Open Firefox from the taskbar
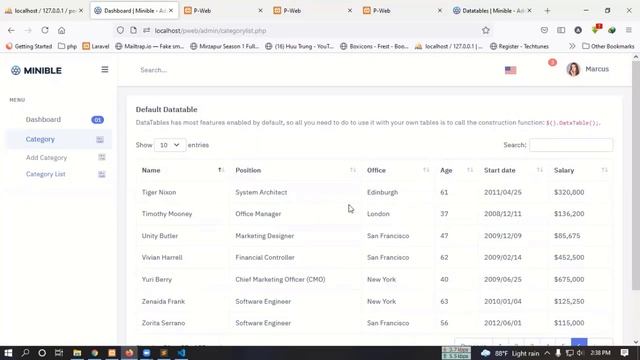640x360 pixels. (129, 353)
